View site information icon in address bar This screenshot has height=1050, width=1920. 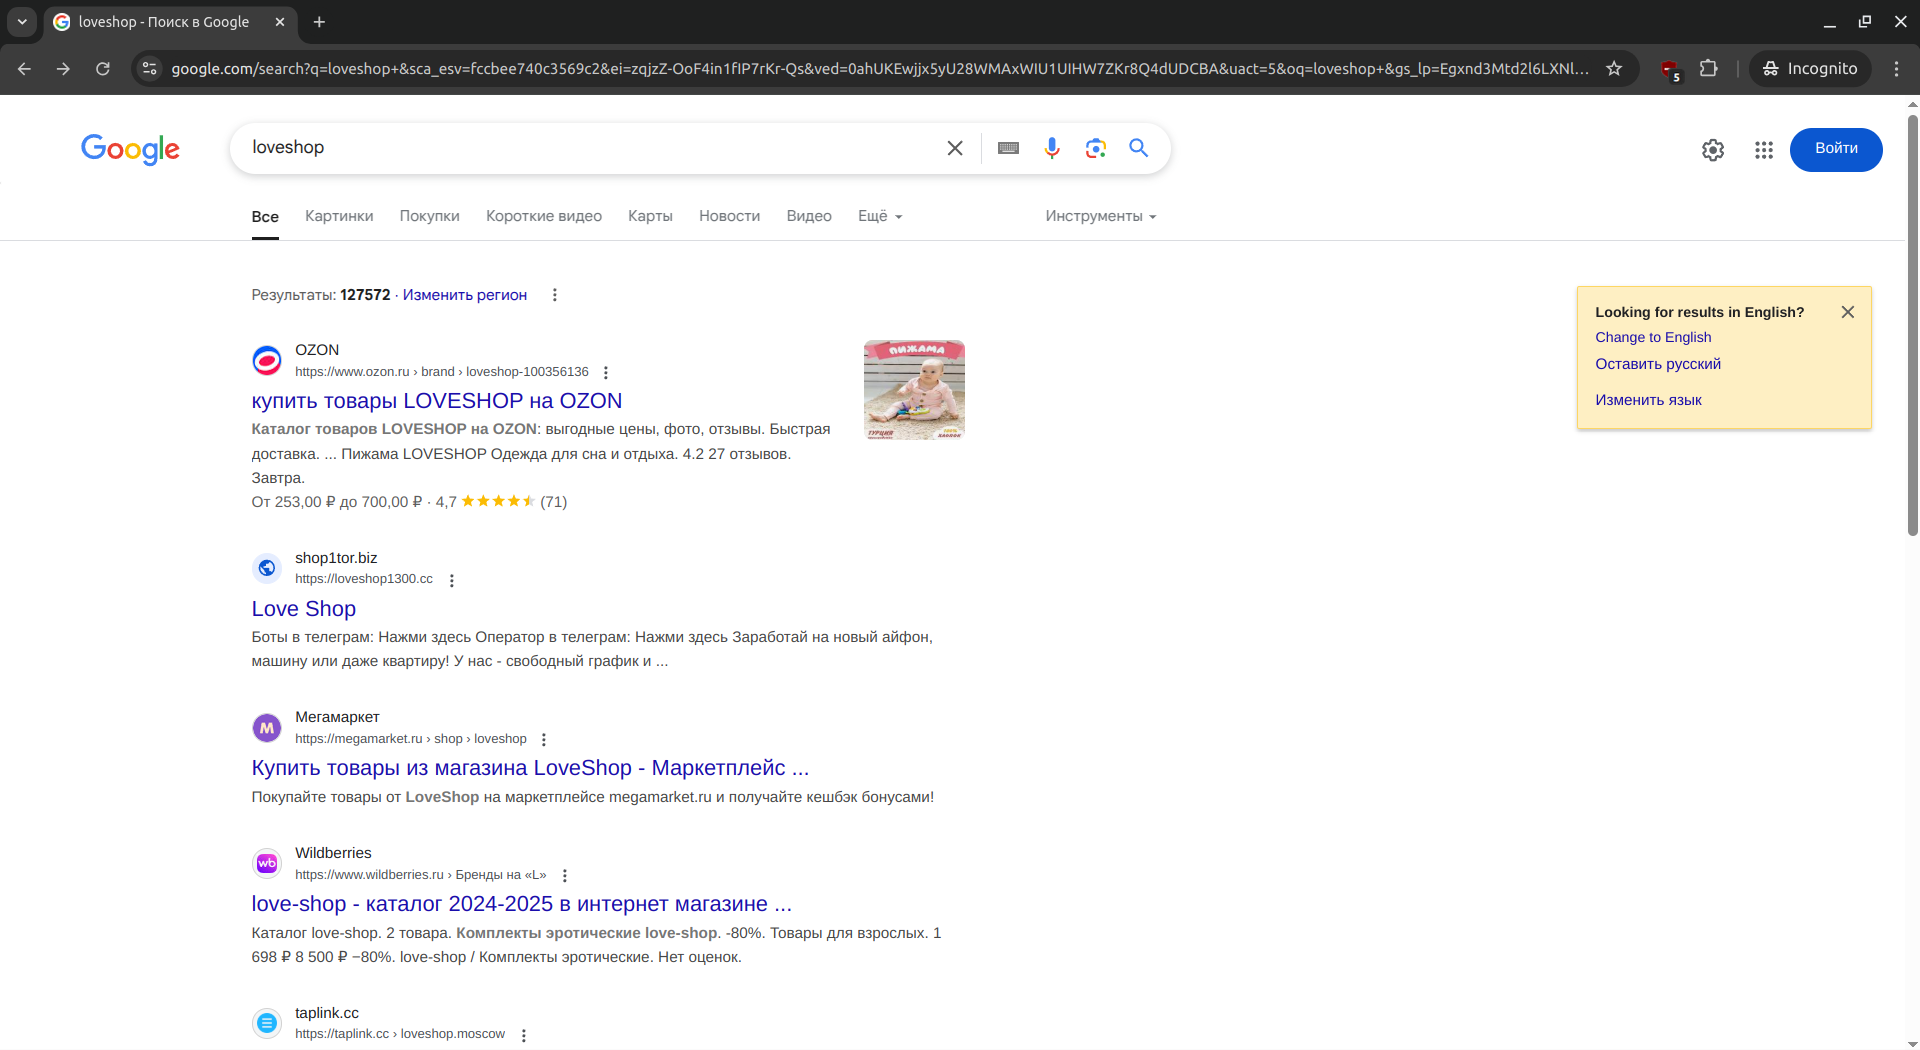click(x=150, y=68)
